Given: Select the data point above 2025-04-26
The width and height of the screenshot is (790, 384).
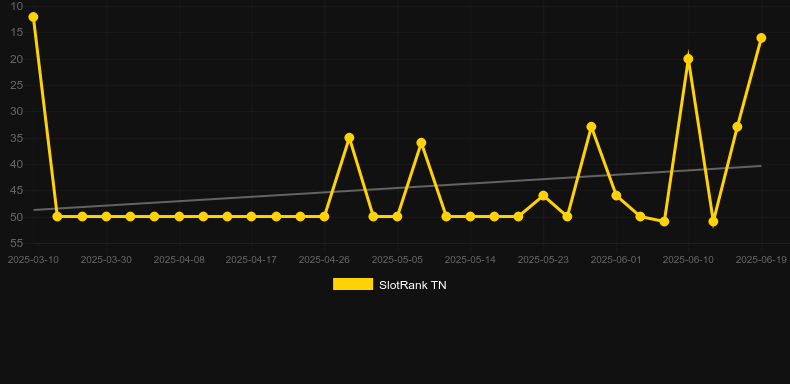Looking at the screenshot, I should [324, 217].
